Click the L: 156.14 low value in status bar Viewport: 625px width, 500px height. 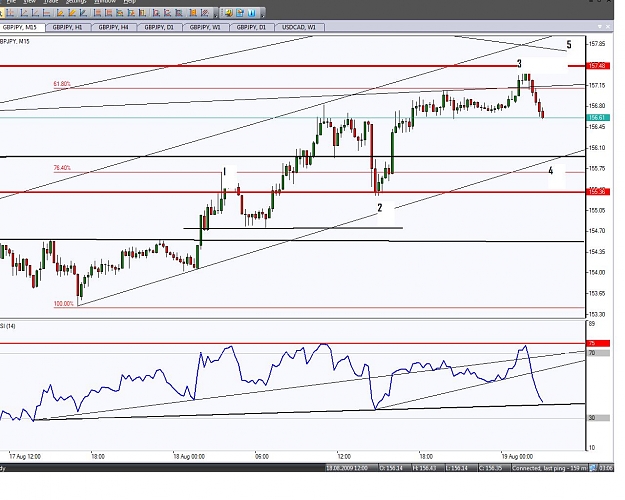click(459, 468)
